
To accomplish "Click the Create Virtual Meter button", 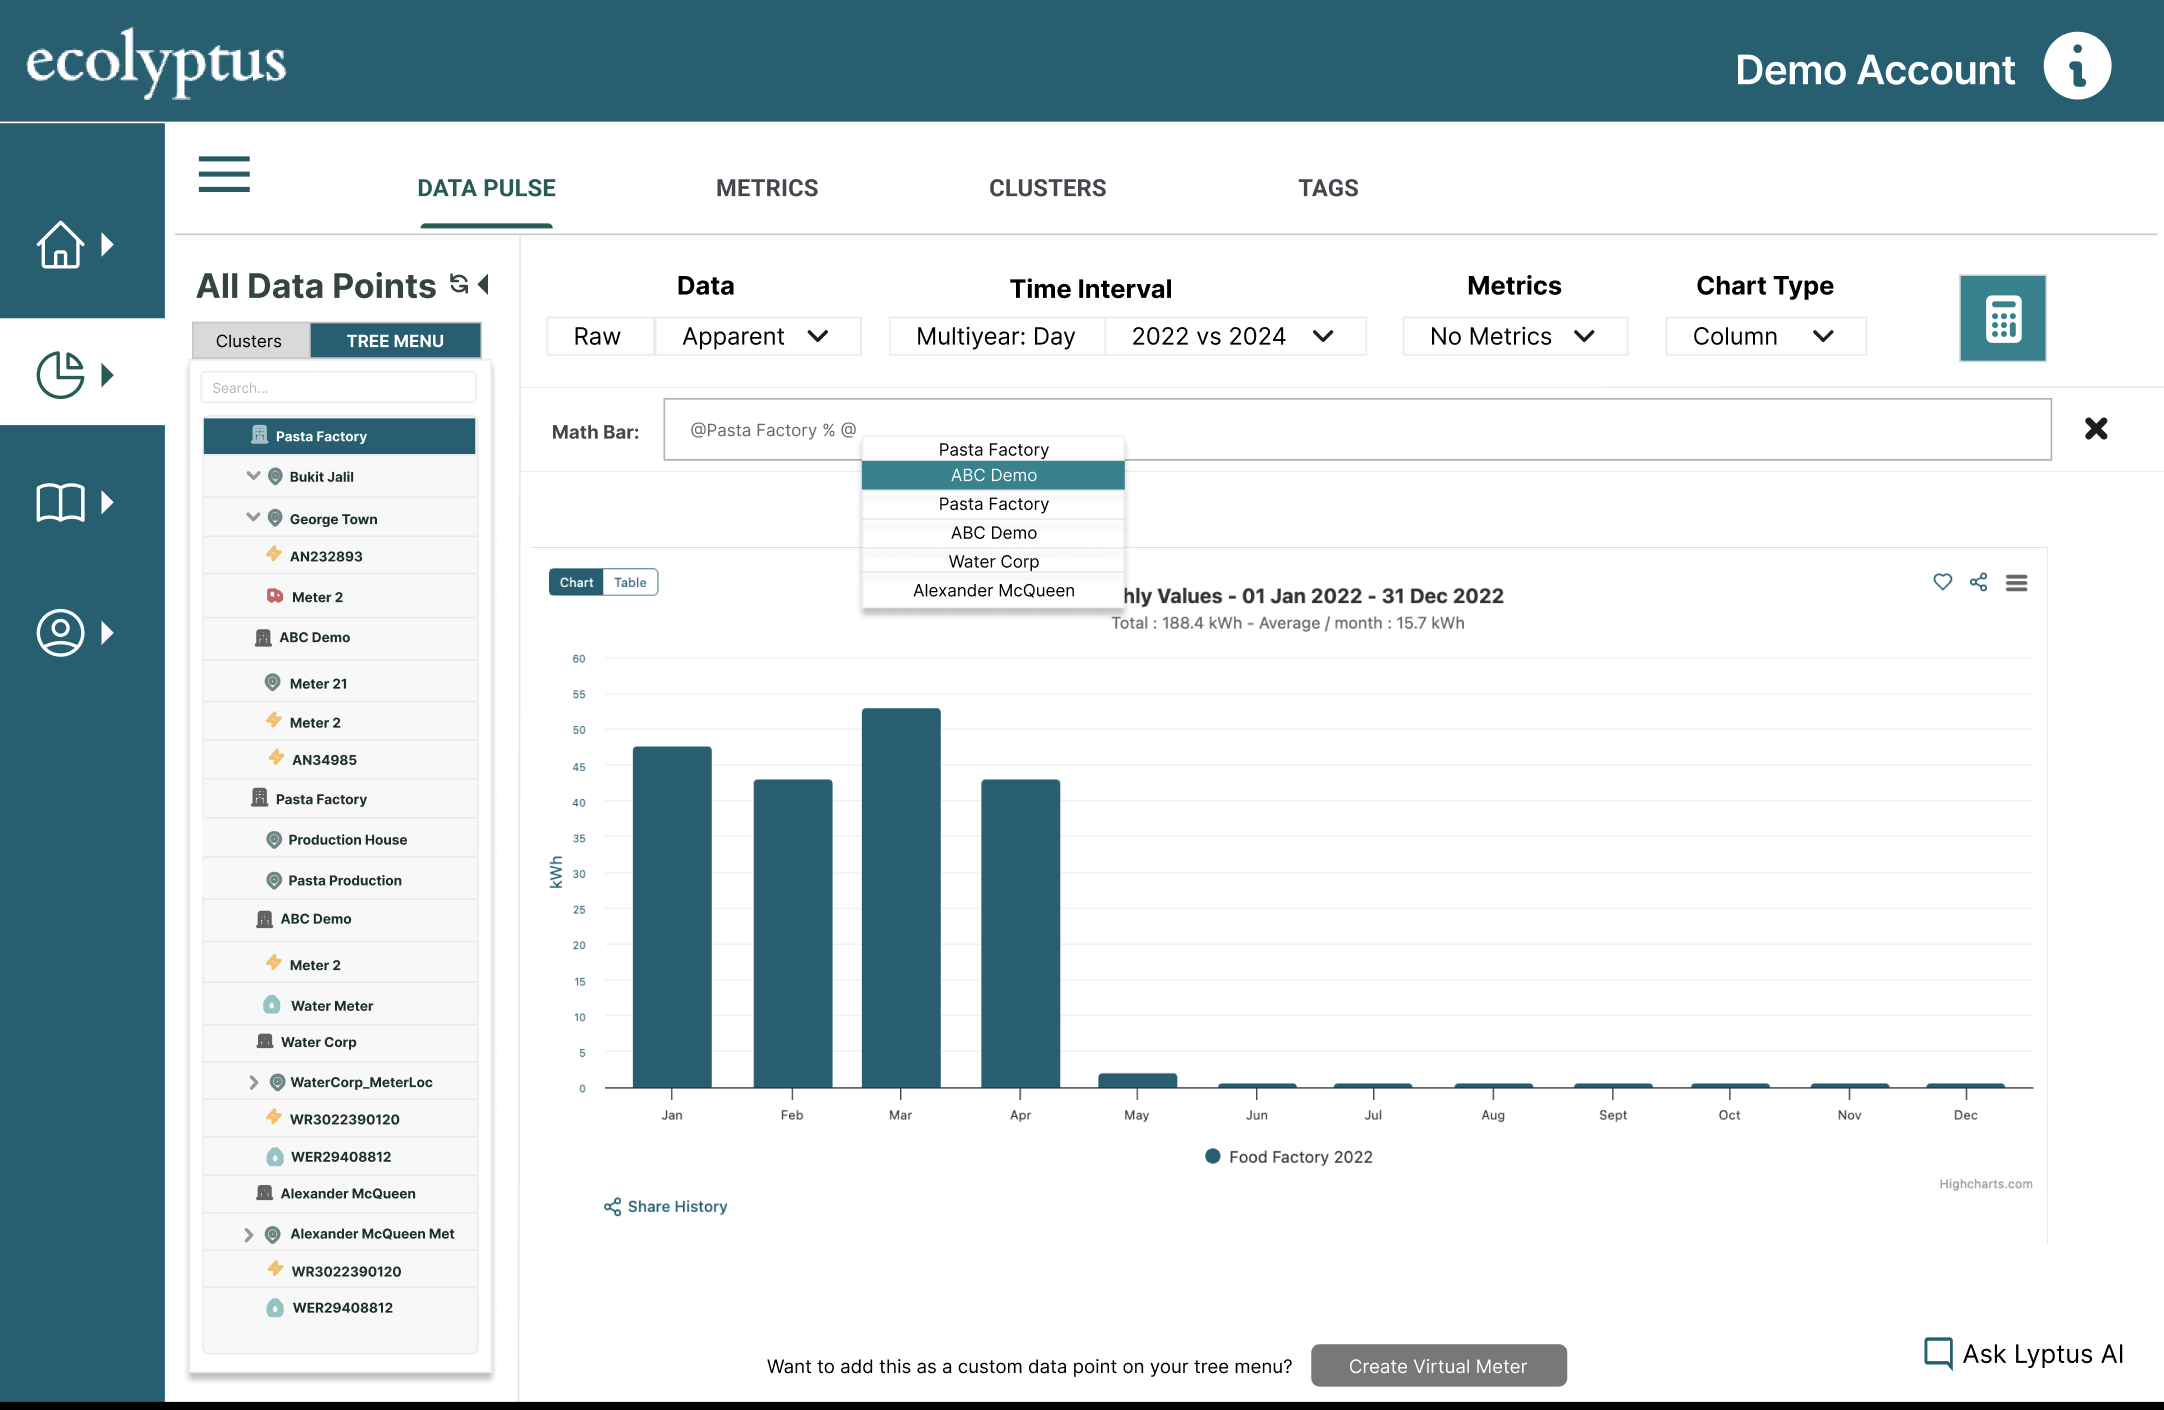I will (1437, 1366).
